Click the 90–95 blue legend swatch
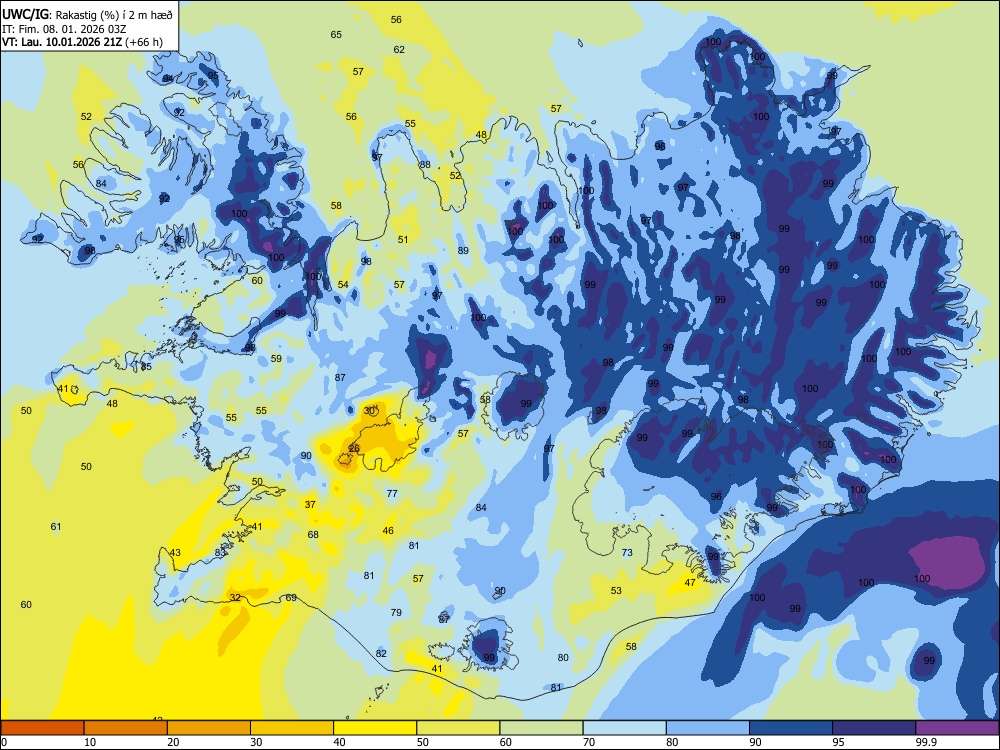Screen dimensions: 1000x750 791,728
